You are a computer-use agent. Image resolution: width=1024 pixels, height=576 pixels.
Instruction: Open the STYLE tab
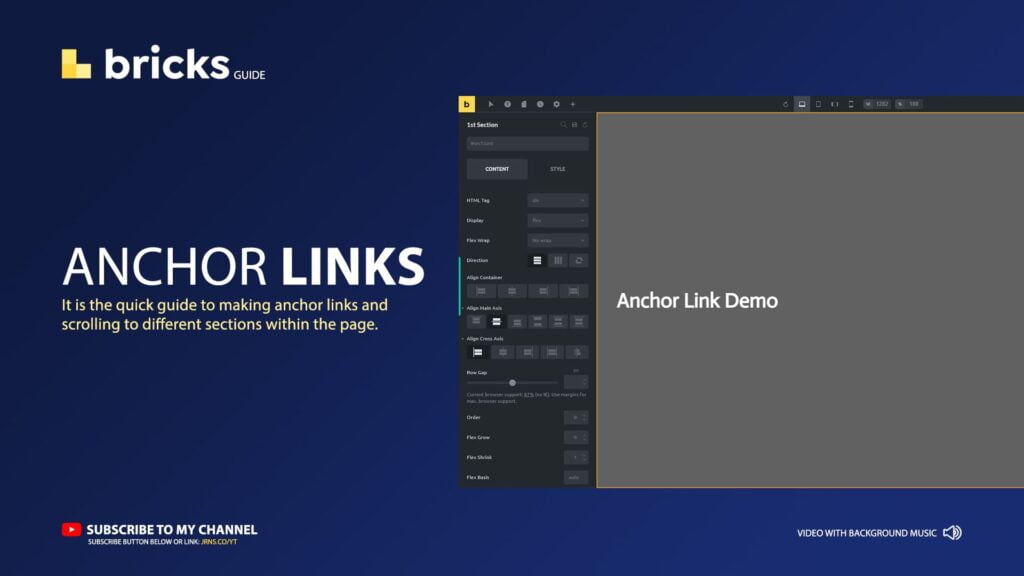[x=558, y=169]
